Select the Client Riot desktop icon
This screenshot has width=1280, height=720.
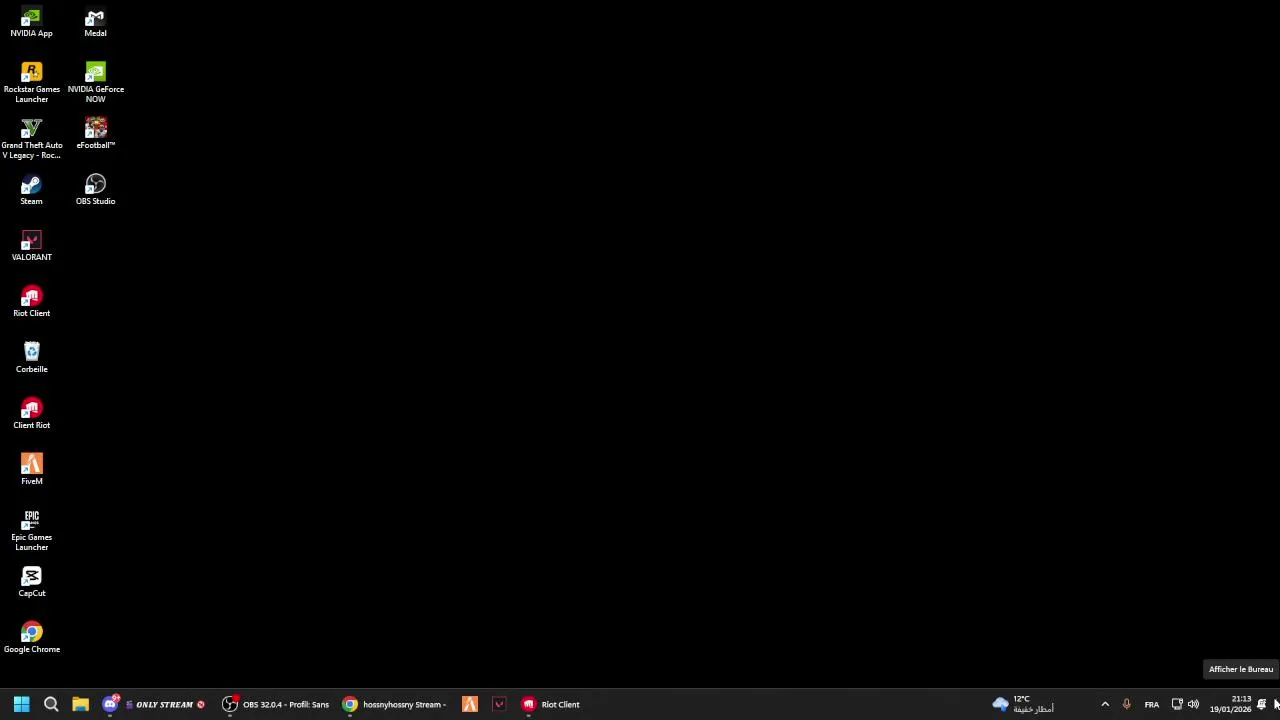tap(31, 414)
